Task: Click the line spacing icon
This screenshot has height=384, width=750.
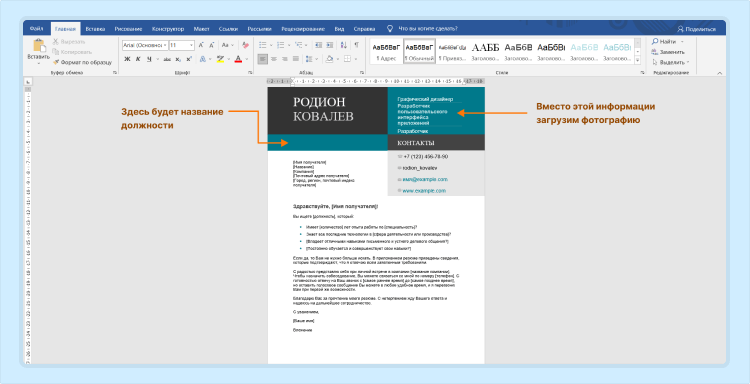Action: click(x=309, y=59)
